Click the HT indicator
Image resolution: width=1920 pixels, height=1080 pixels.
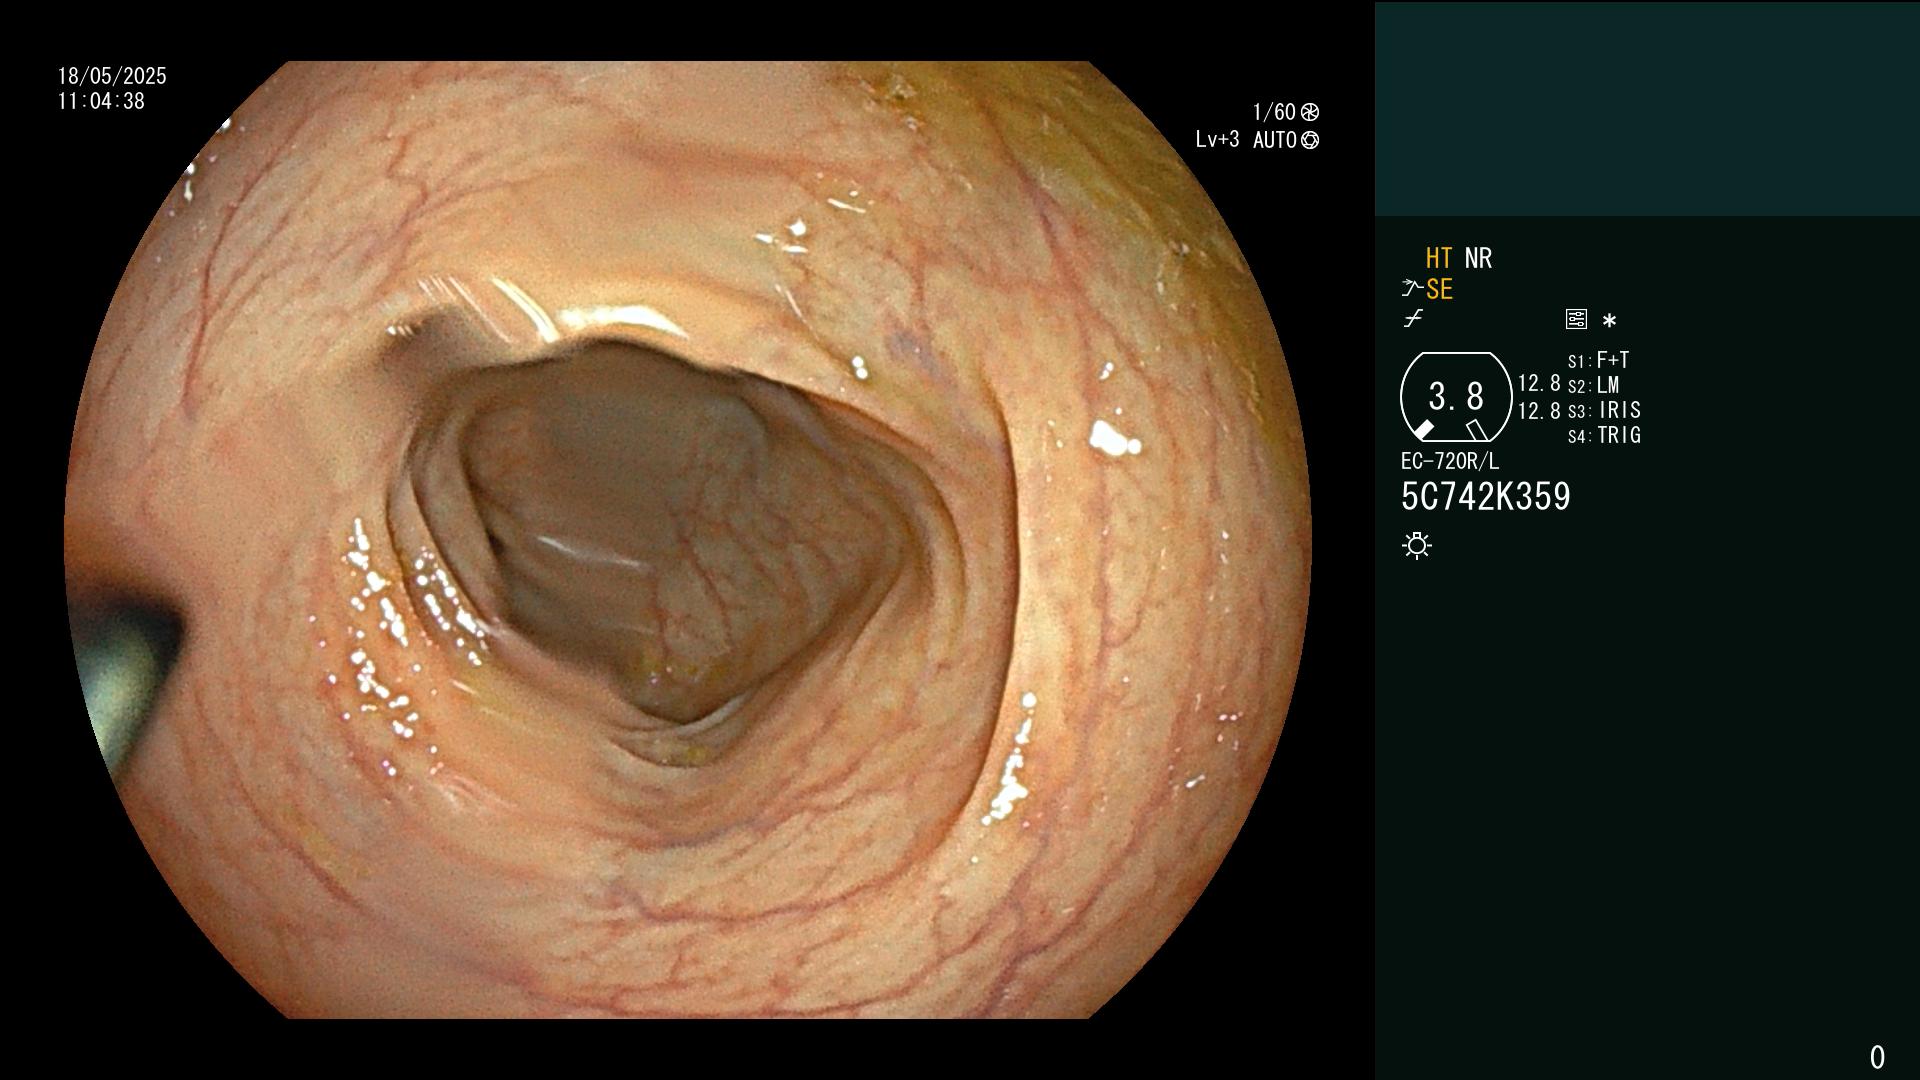tap(1439, 258)
